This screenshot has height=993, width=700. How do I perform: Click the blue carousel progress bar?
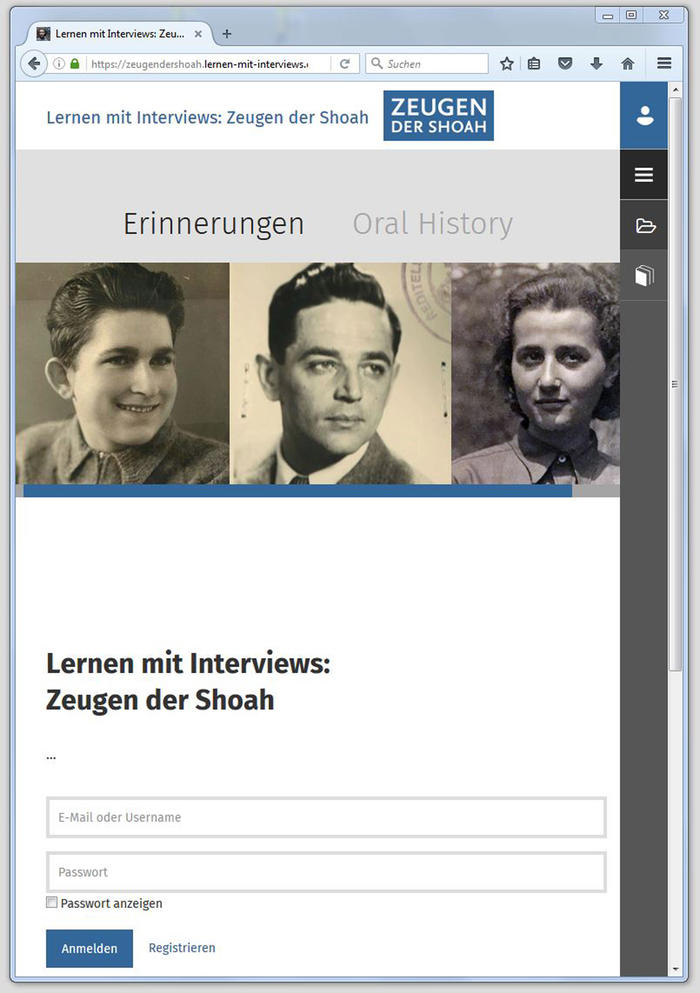pos(297,491)
